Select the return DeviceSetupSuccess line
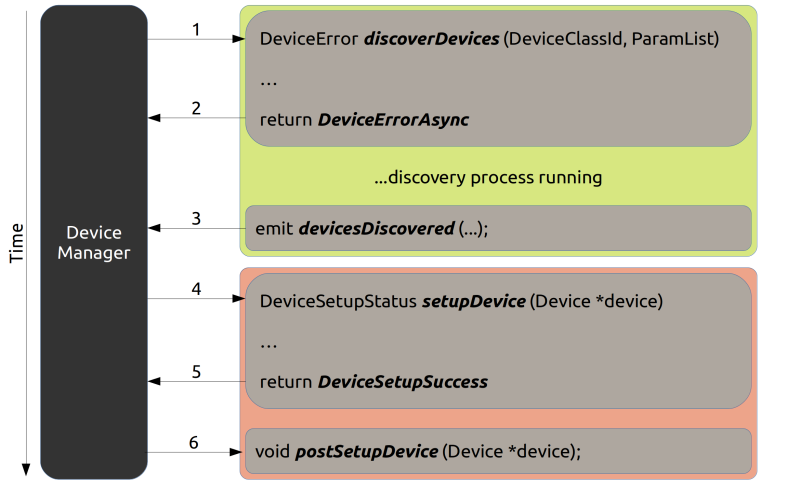 coord(373,382)
